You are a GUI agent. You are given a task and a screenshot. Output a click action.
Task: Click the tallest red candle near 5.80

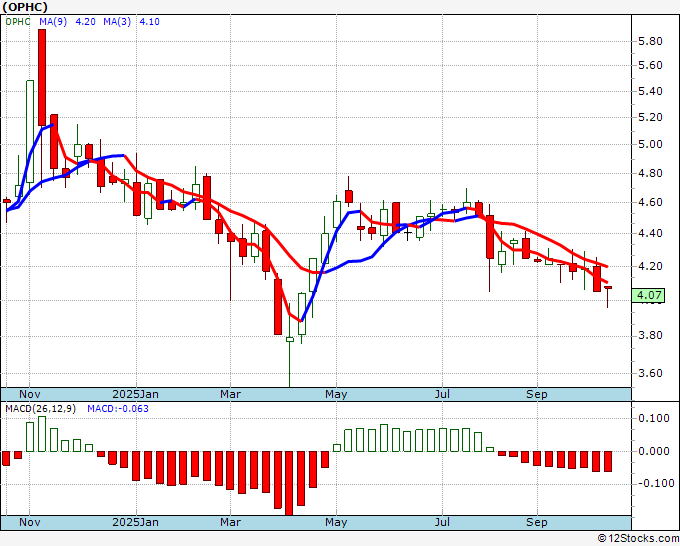coord(42,78)
